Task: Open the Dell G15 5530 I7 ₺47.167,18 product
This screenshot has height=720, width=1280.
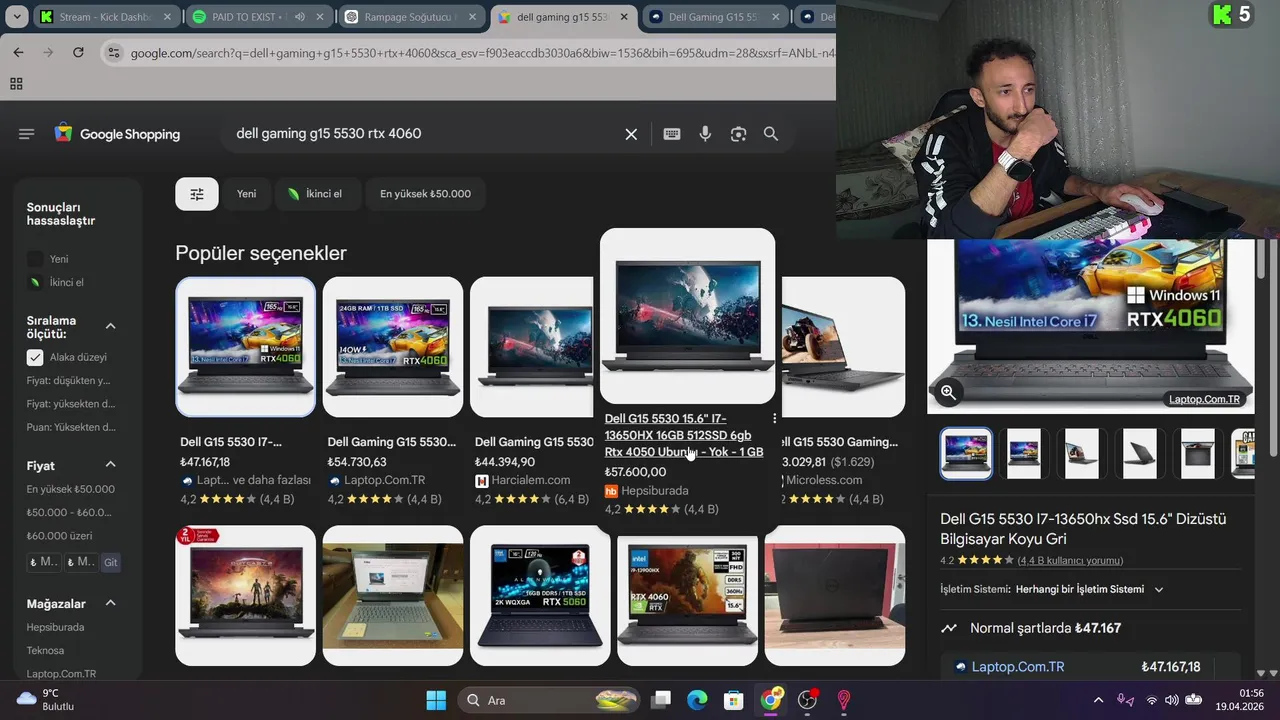Action: point(245,392)
